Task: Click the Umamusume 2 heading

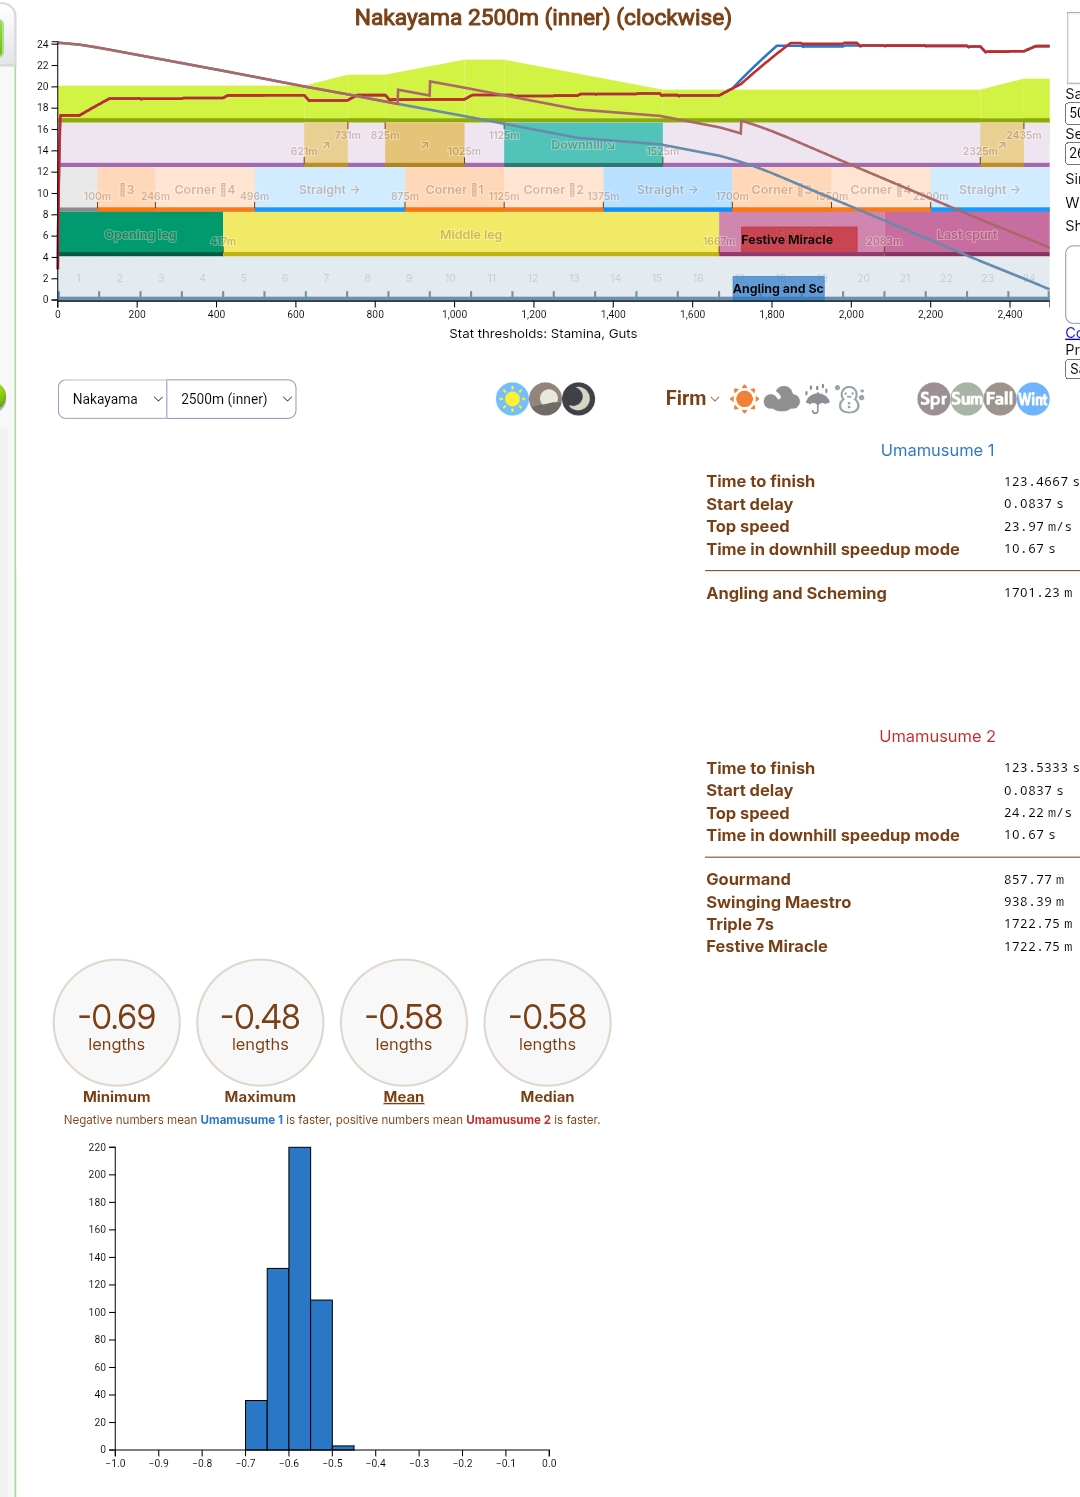Action: click(x=937, y=736)
